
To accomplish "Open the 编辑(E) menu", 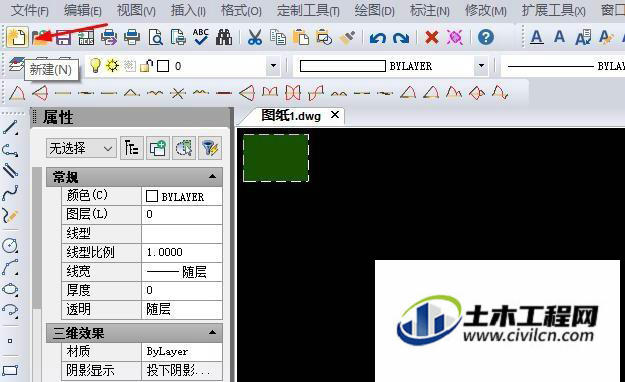I will 83,10.
